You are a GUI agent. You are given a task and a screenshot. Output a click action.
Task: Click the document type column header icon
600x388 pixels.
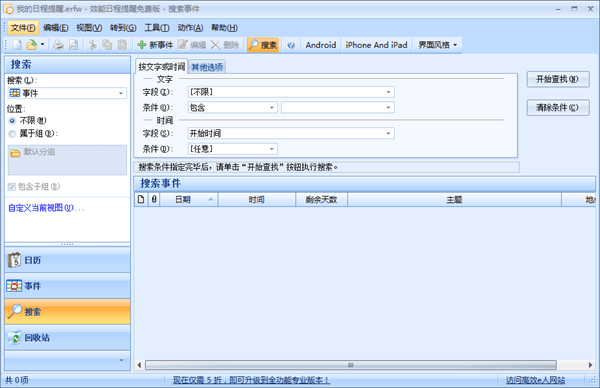141,199
